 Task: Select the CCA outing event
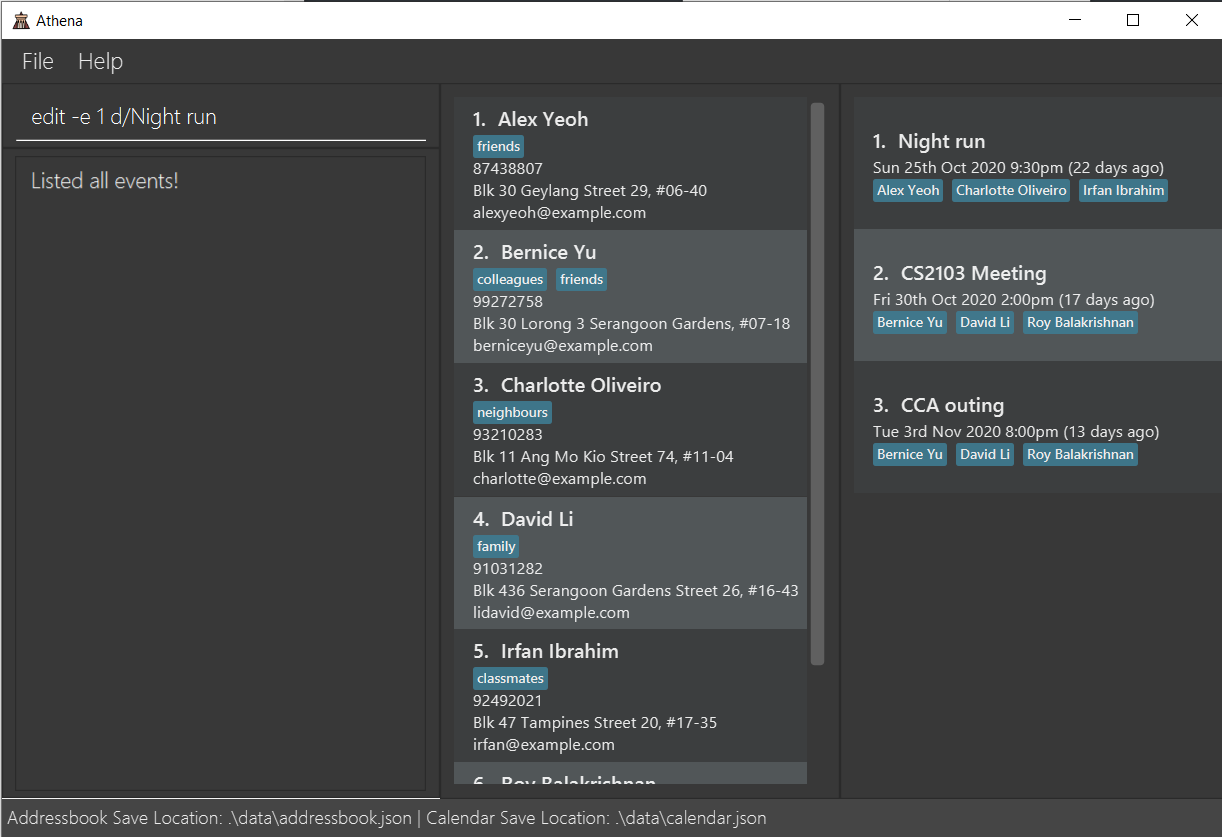pyautogui.click(x=1037, y=427)
